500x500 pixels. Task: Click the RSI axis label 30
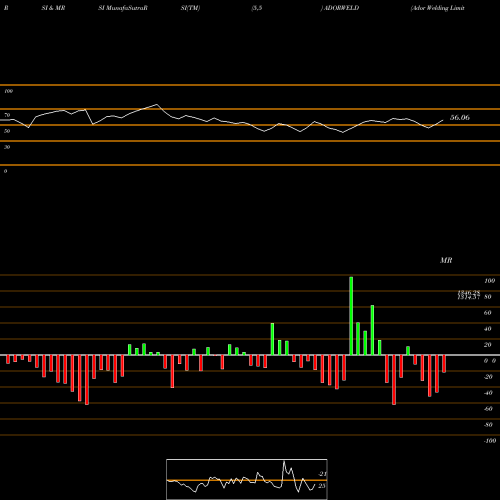(x=7, y=147)
